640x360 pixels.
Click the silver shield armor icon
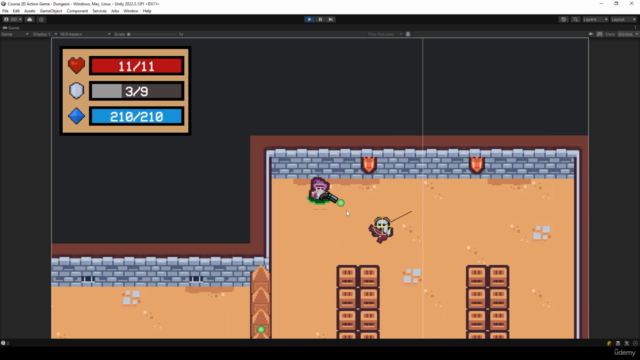click(76, 91)
